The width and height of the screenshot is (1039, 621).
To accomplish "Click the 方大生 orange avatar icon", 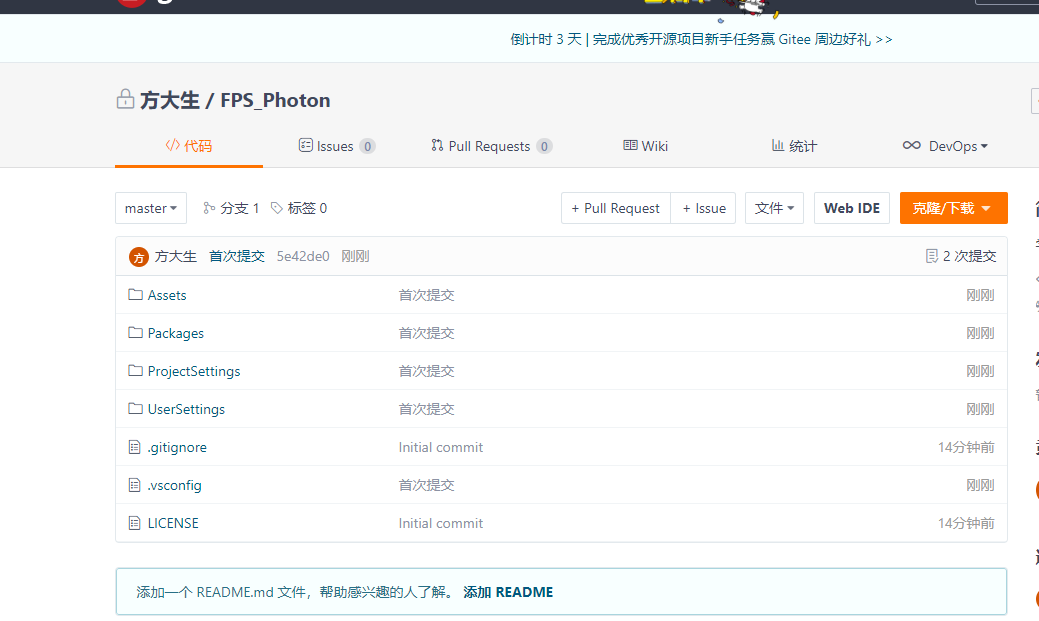I will (138, 257).
